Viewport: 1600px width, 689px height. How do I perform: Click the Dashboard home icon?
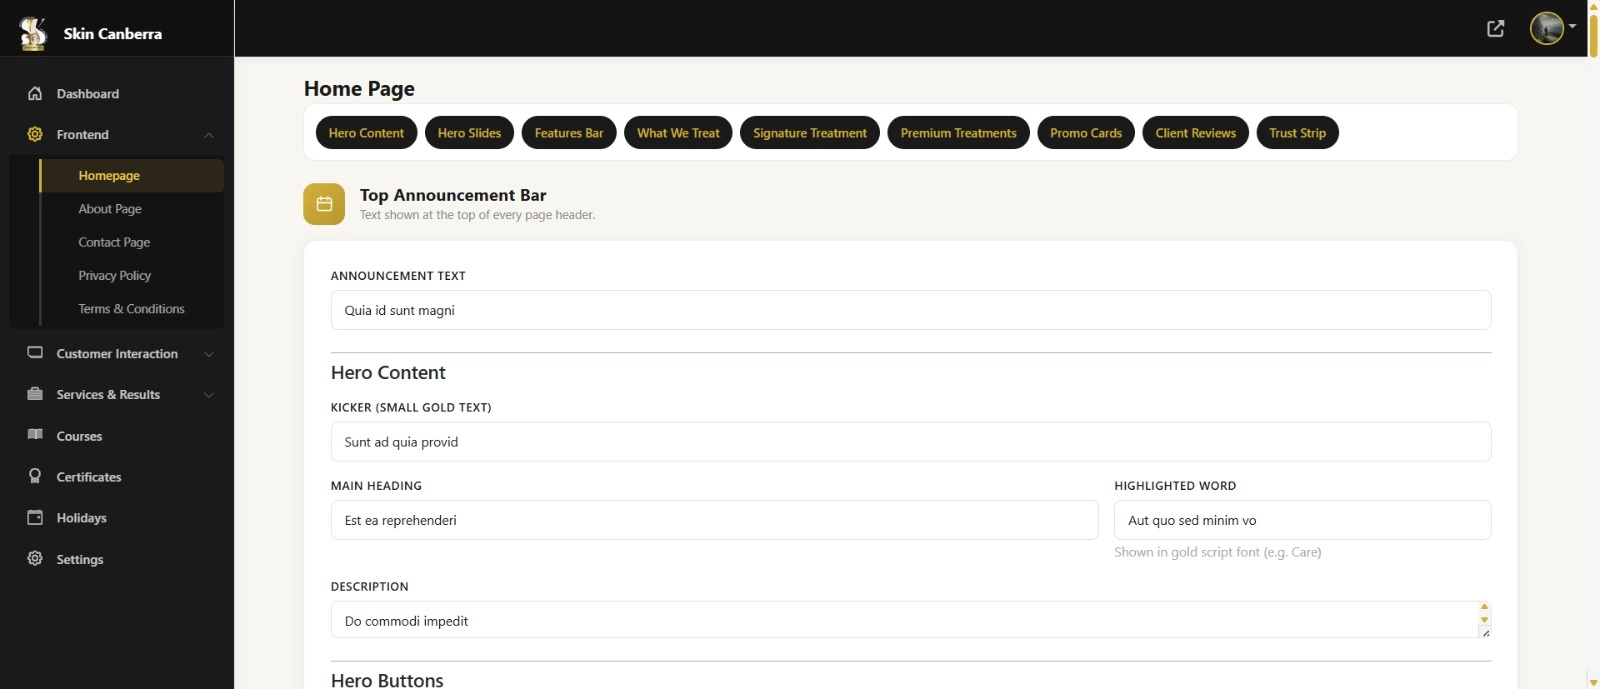[x=35, y=94]
